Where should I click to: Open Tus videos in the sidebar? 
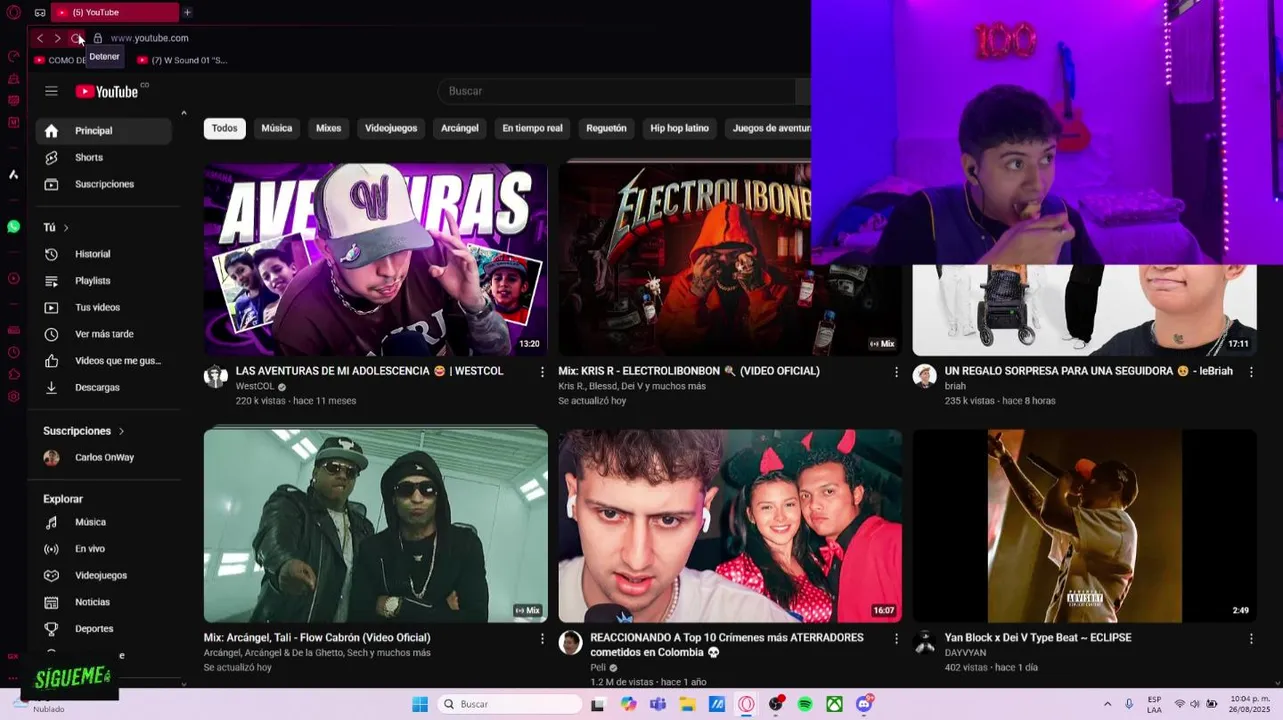(103, 308)
